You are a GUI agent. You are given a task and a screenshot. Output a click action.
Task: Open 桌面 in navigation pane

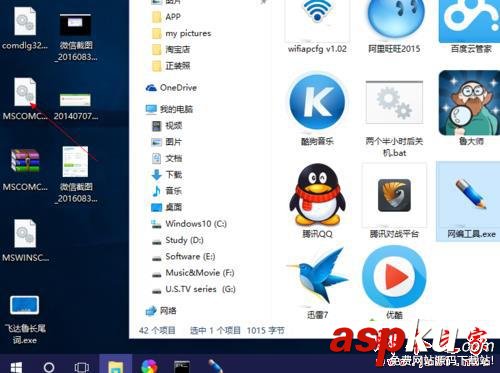tap(167, 207)
